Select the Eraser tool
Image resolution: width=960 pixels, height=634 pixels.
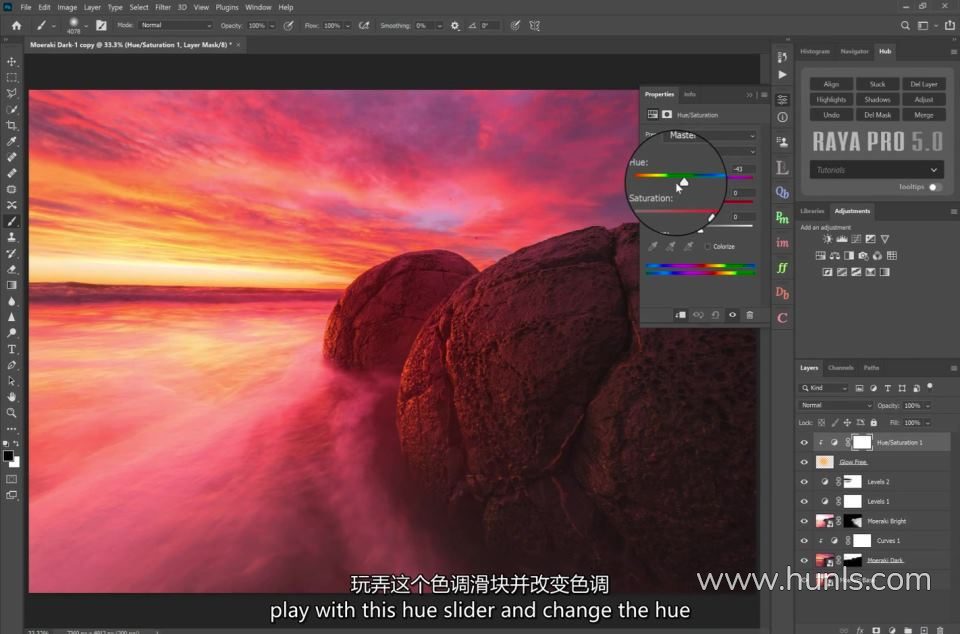[x=12, y=269]
